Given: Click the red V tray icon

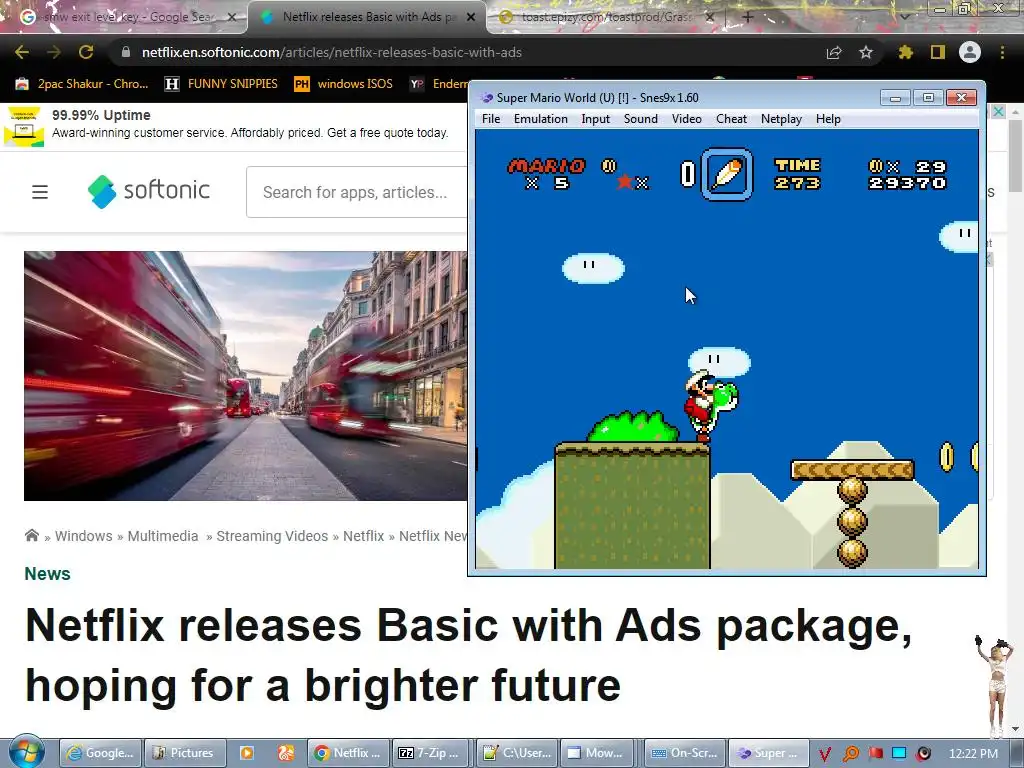Looking at the screenshot, I should click(x=824, y=754).
